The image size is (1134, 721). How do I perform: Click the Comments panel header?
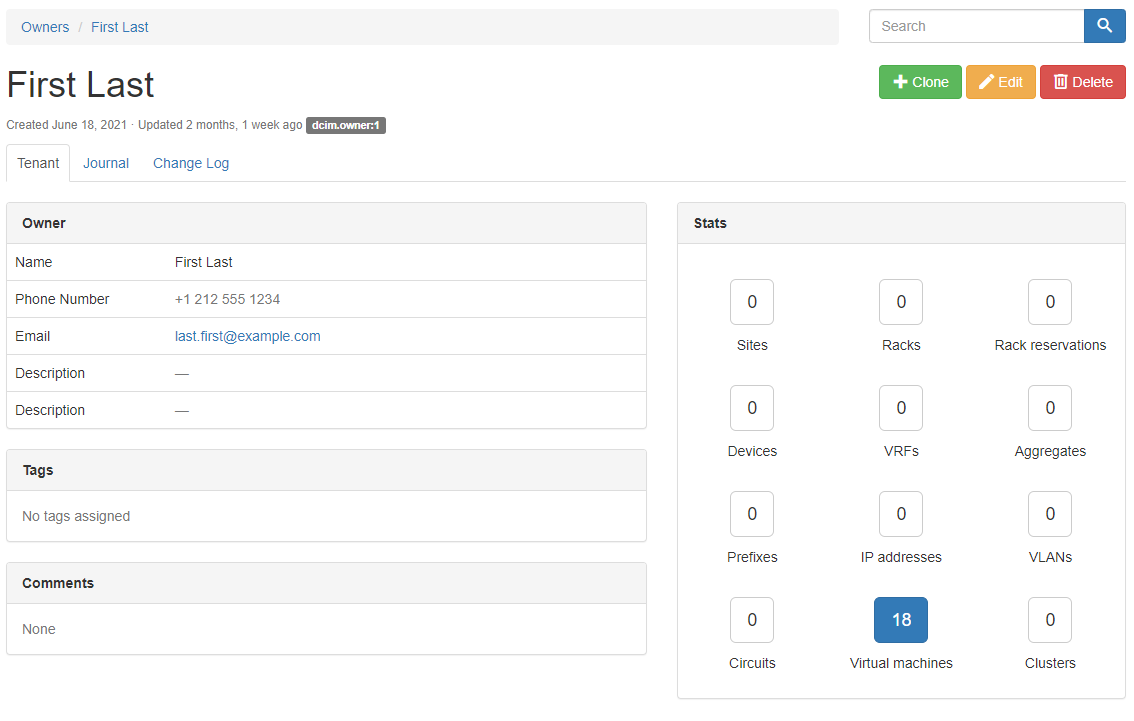326,583
